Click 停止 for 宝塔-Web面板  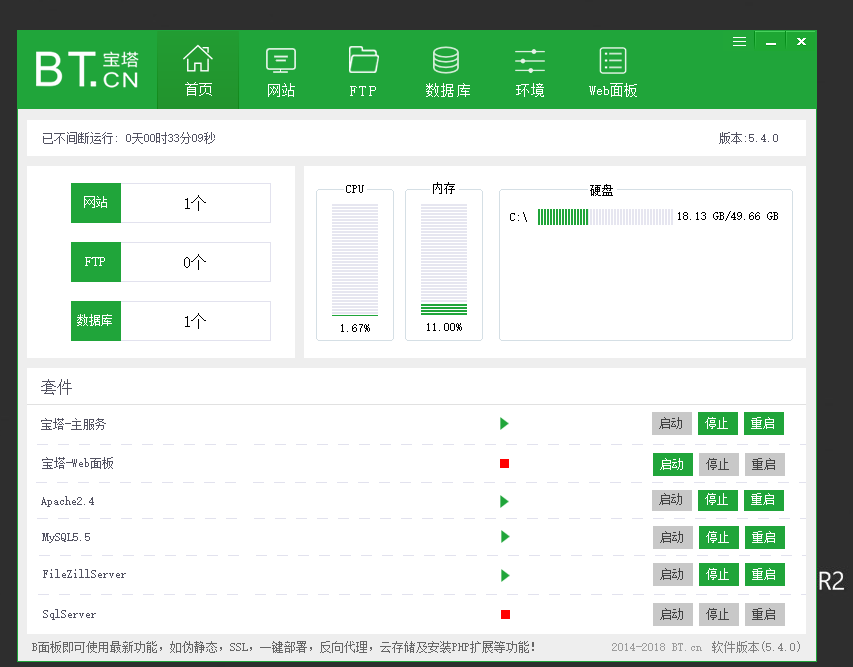coord(719,464)
